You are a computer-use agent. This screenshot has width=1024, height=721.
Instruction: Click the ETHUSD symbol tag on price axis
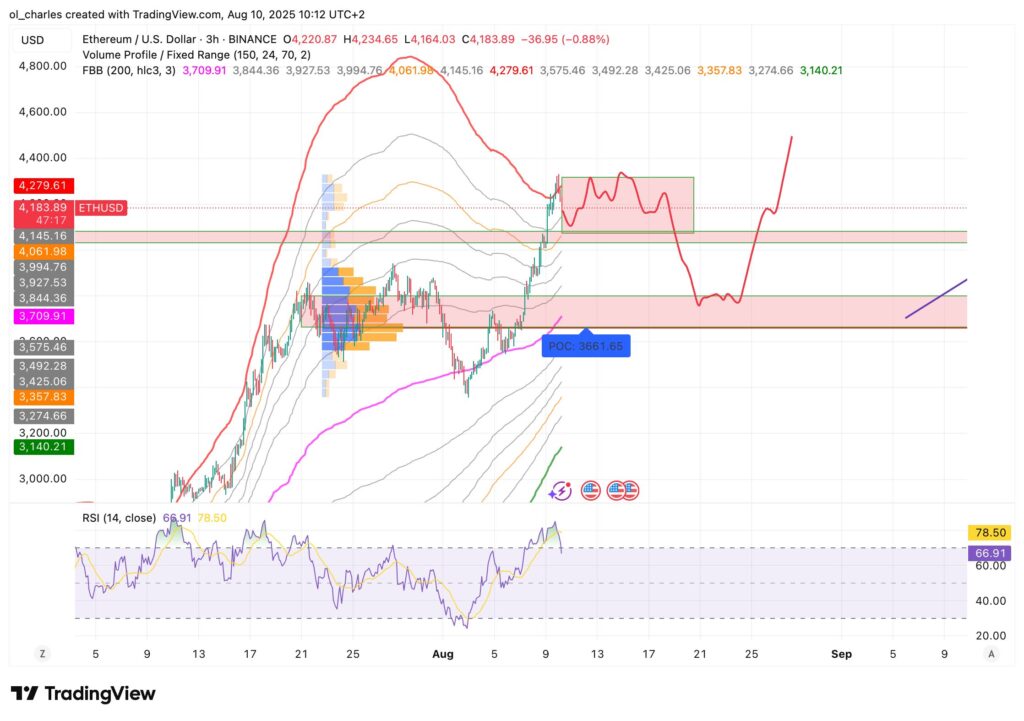[x=102, y=208]
